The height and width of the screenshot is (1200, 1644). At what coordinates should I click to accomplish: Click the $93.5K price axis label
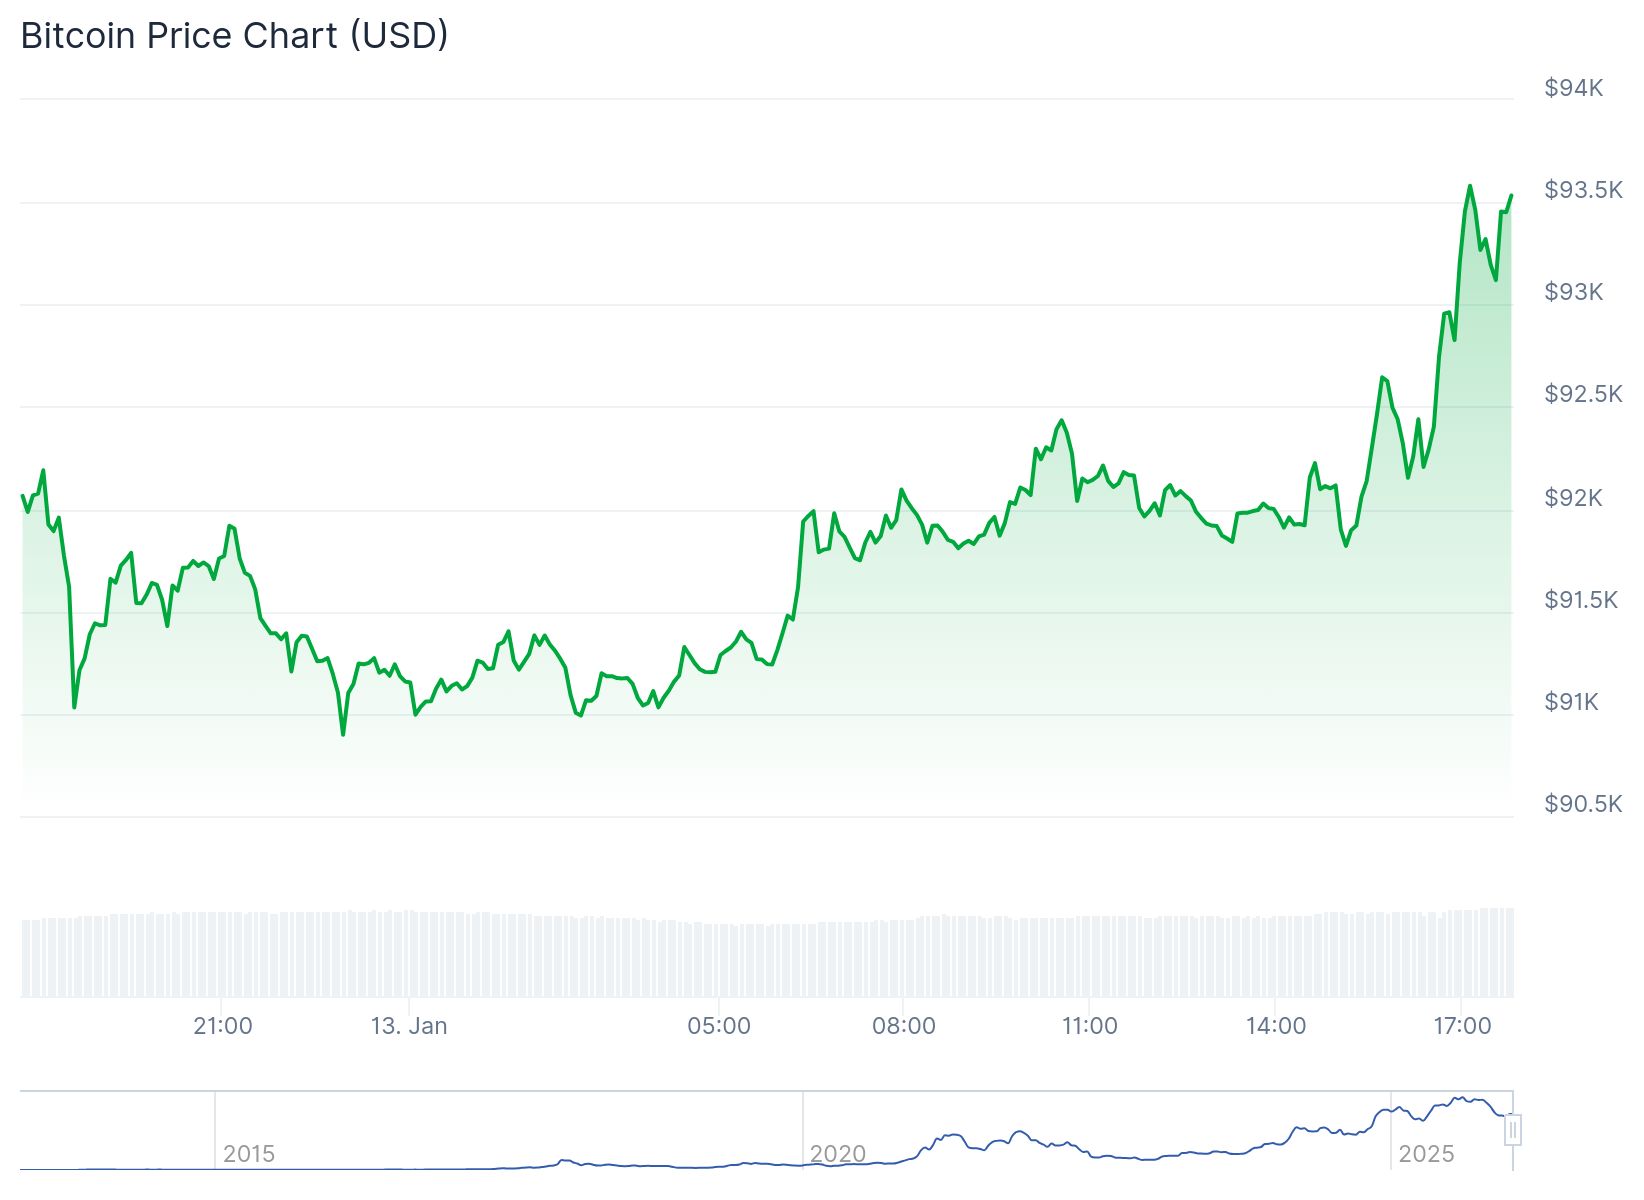coord(1583,190)
